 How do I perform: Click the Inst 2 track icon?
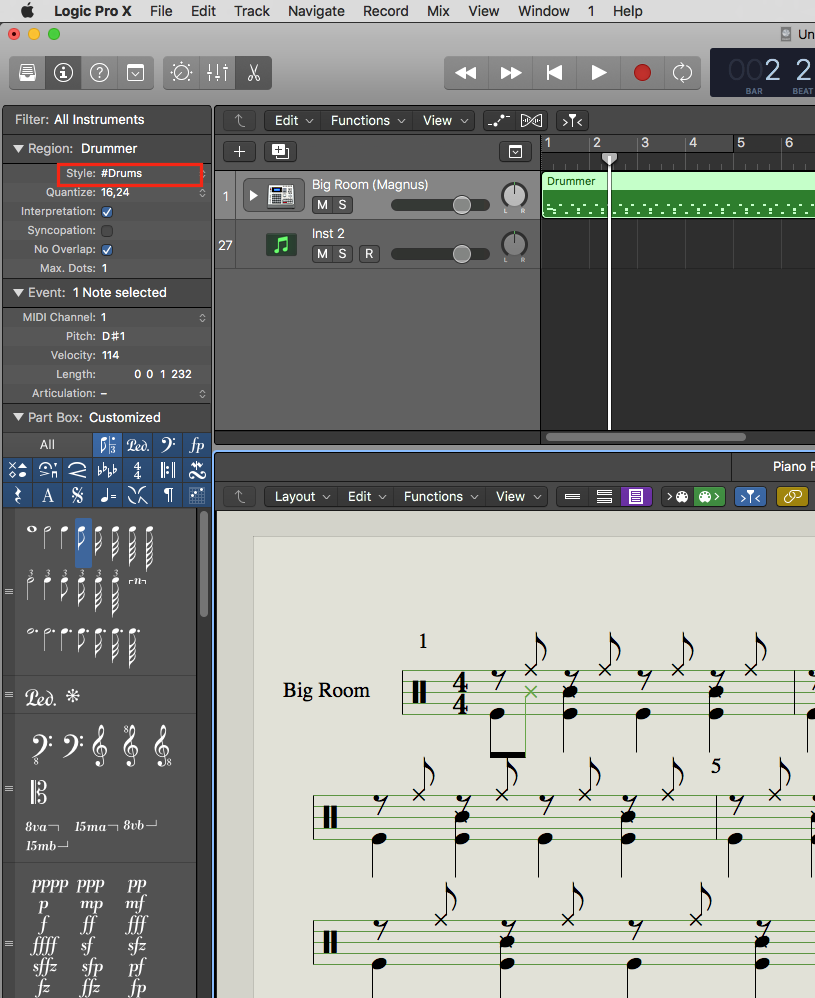pos(281,244)
